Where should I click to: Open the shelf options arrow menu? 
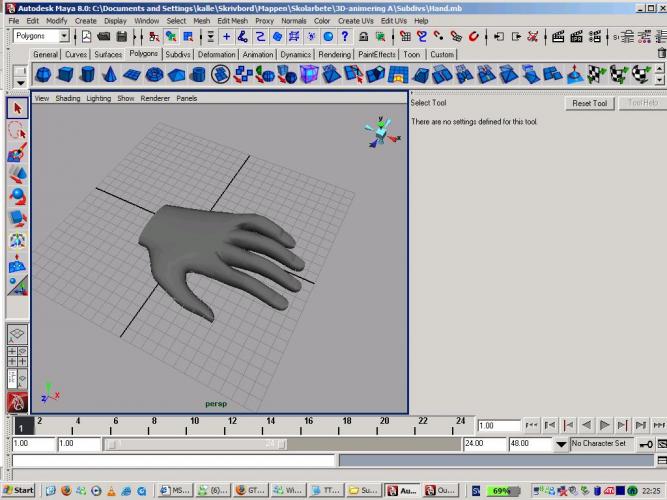(20, 83)
